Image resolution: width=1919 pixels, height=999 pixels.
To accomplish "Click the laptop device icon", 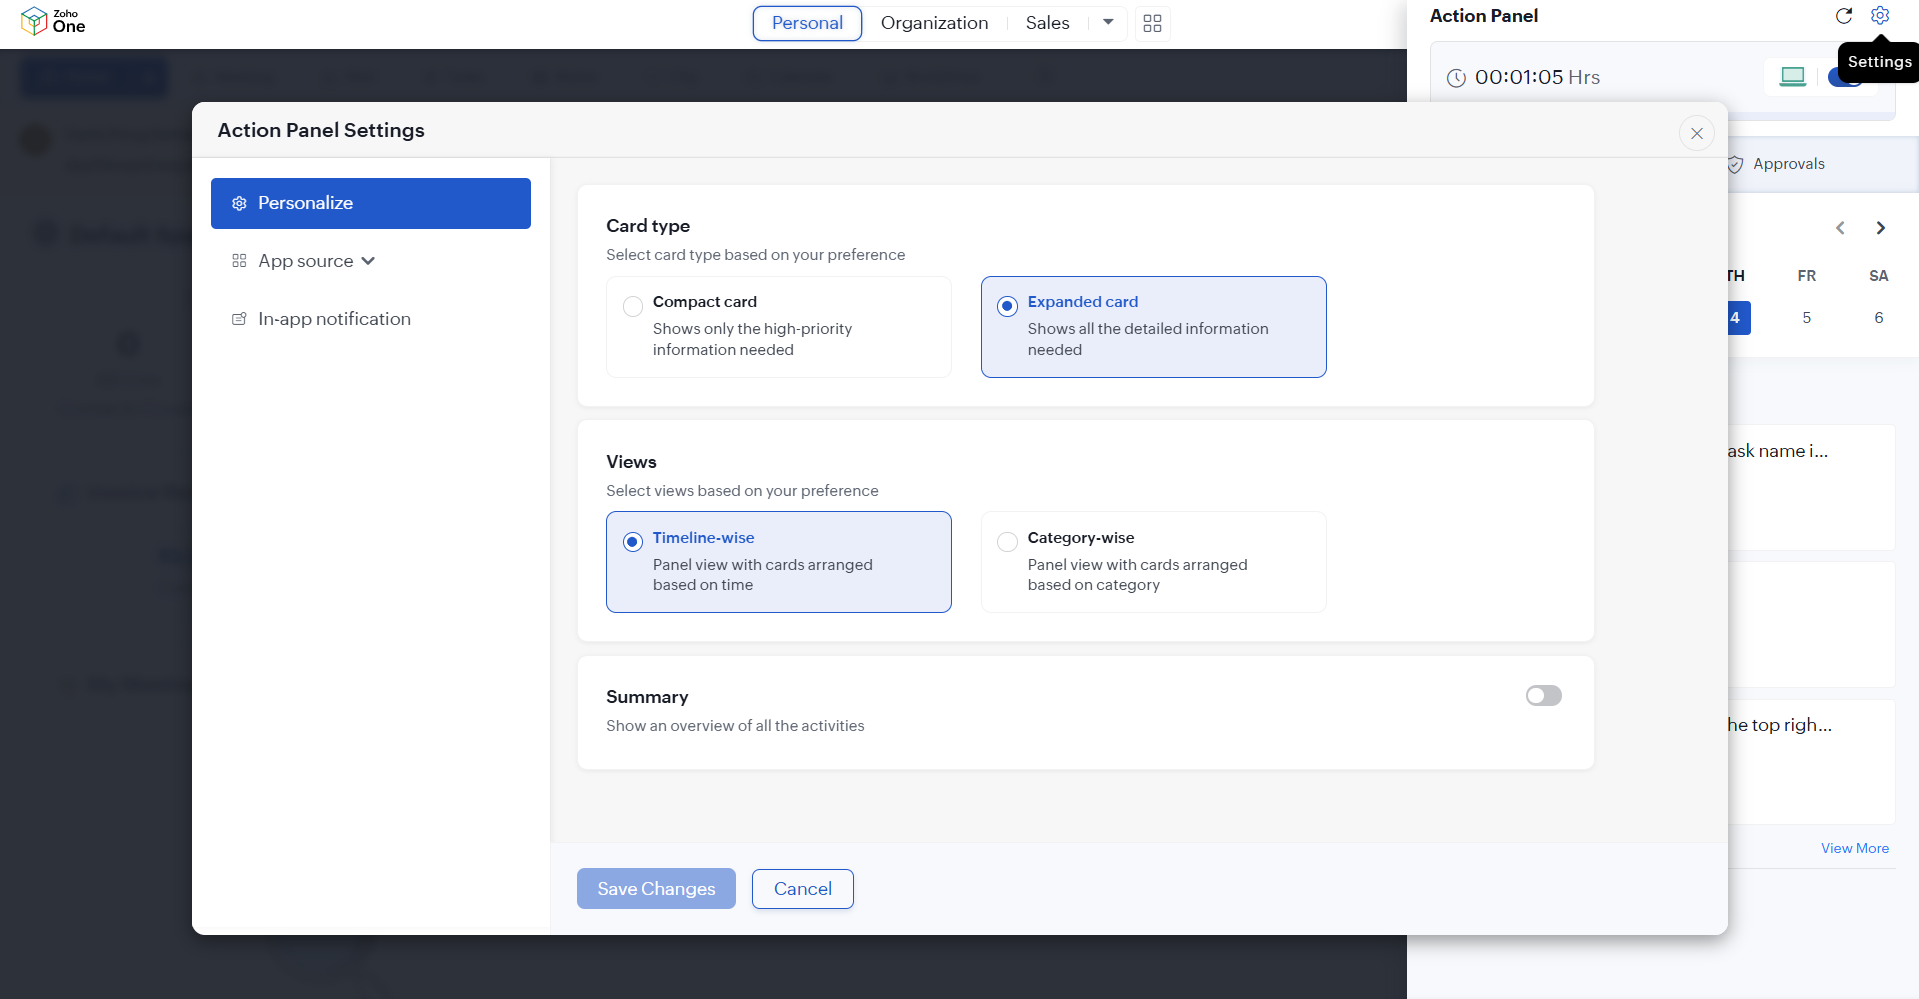I will pyautogui.click(x=1792, y=77).
